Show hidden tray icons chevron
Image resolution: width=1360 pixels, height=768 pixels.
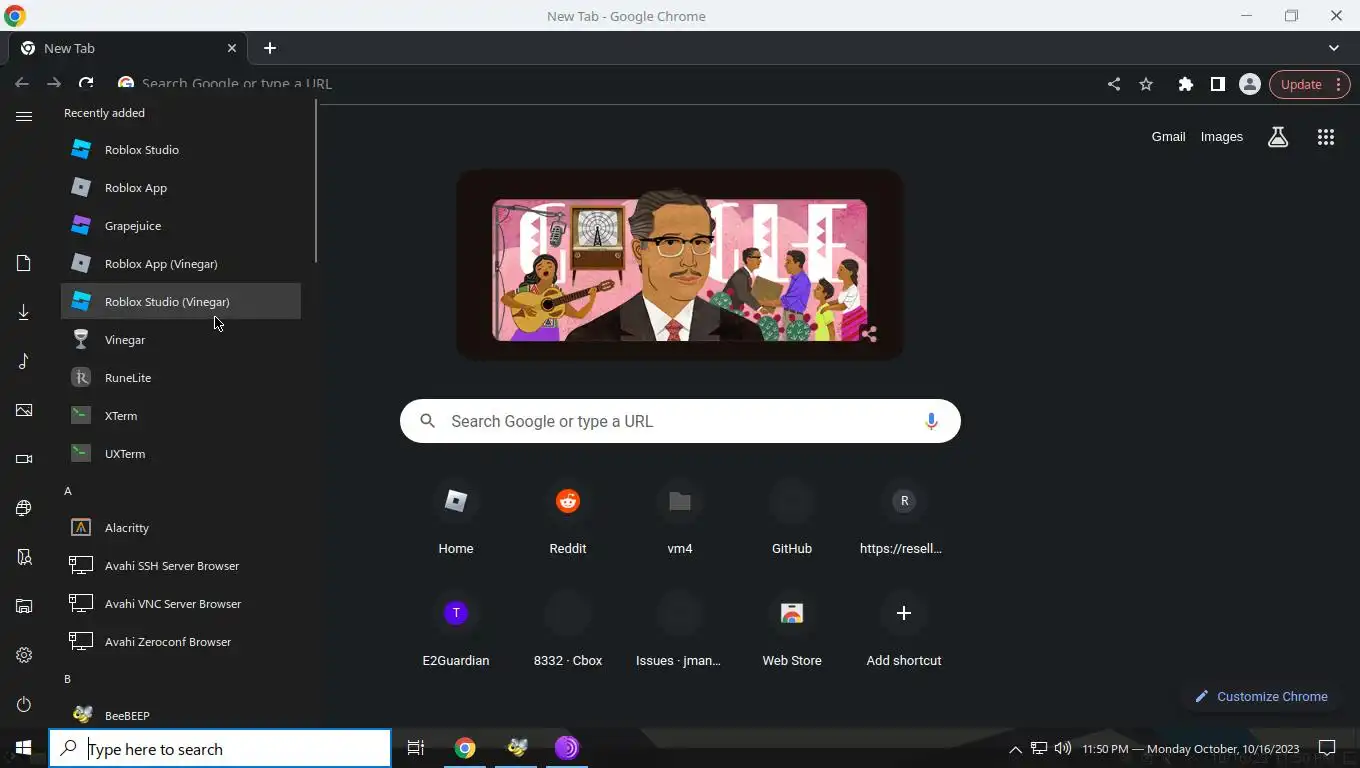(1015, 749)
